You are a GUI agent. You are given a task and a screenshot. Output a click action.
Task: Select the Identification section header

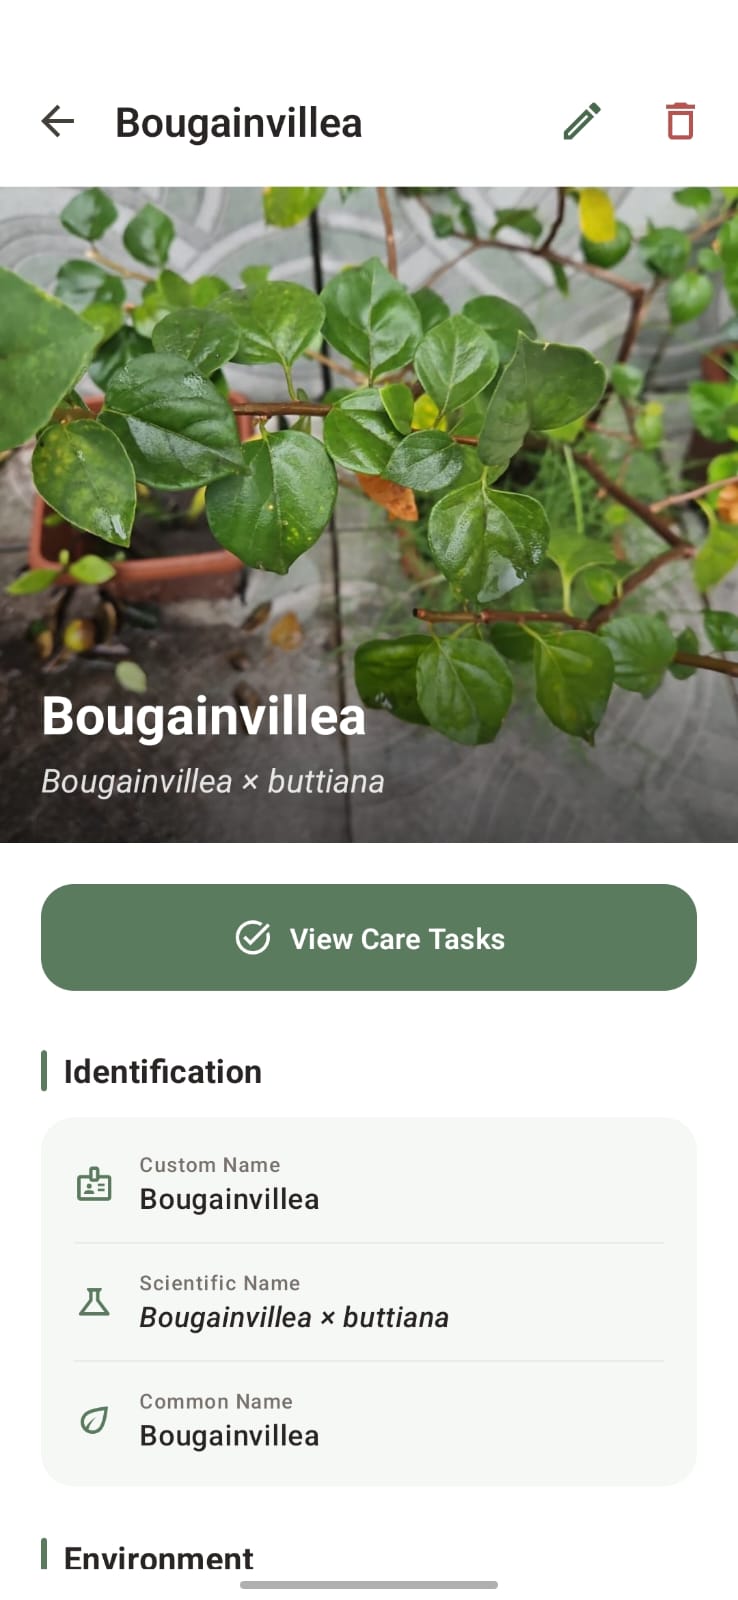163,1072
